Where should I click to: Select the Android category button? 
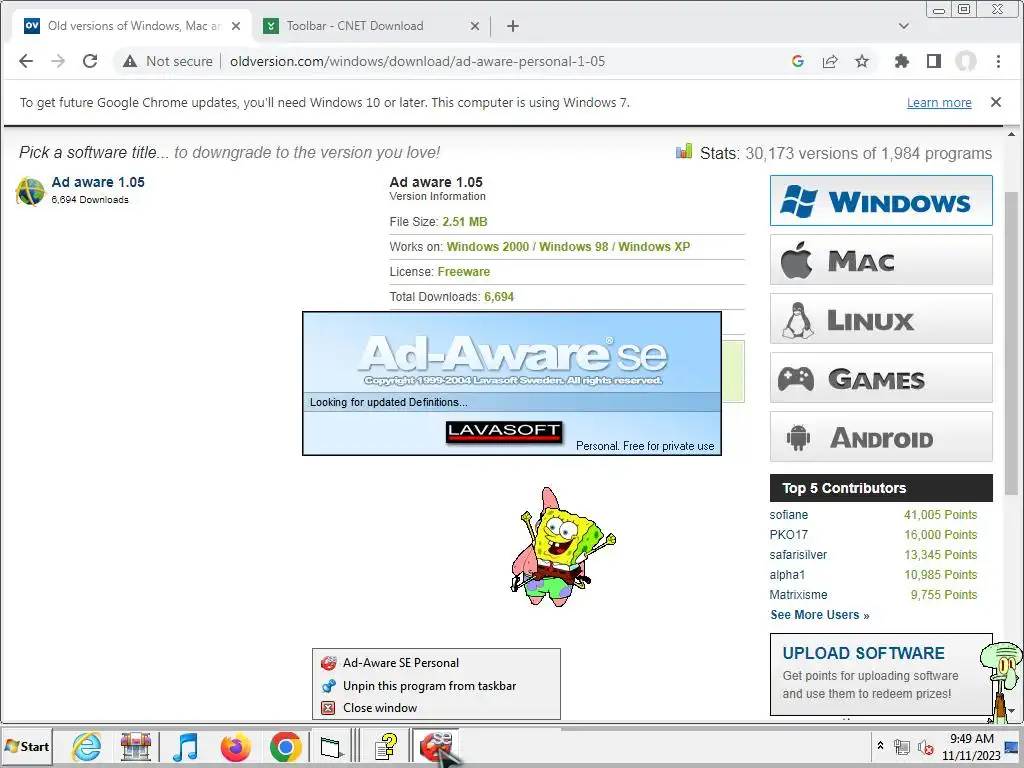pos(881,436)
